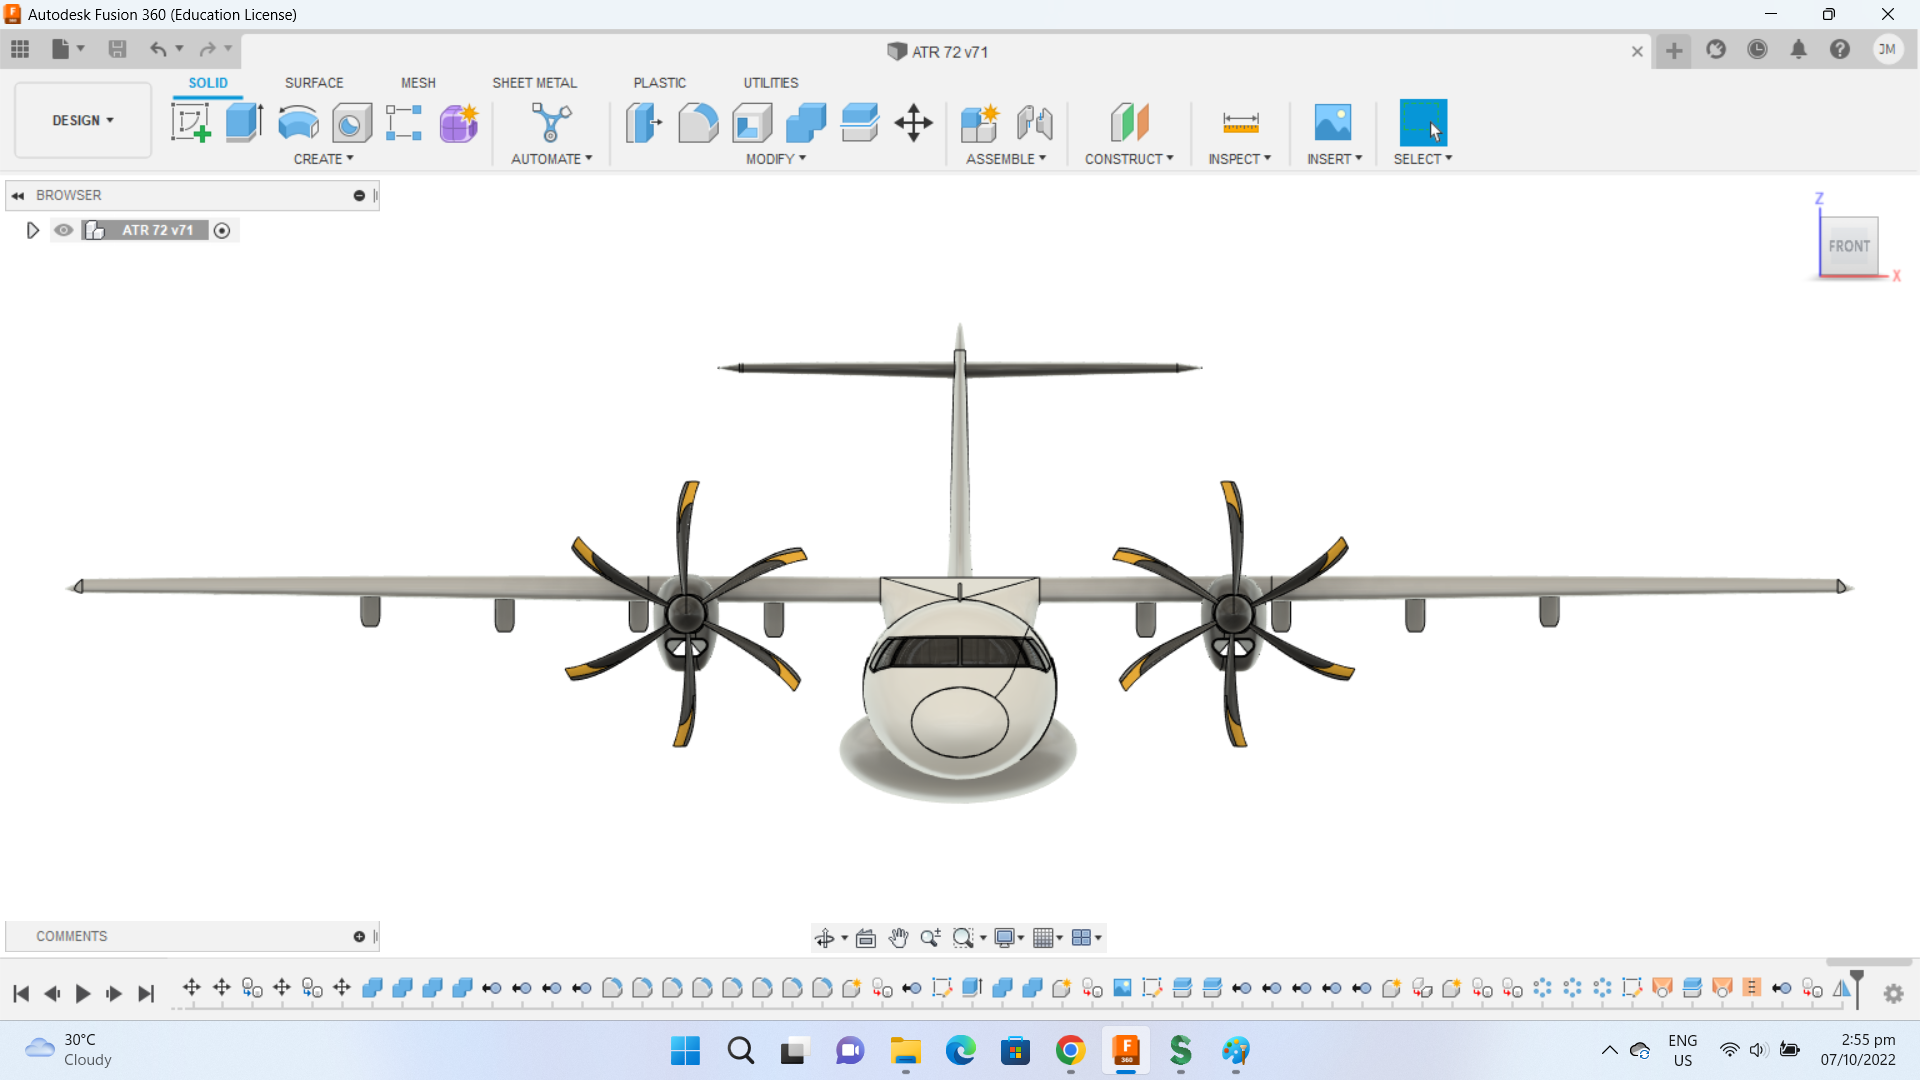Screen dimensions: 1920x1080
Task: Collapse the Browser panel
Action: pos(18,195)
